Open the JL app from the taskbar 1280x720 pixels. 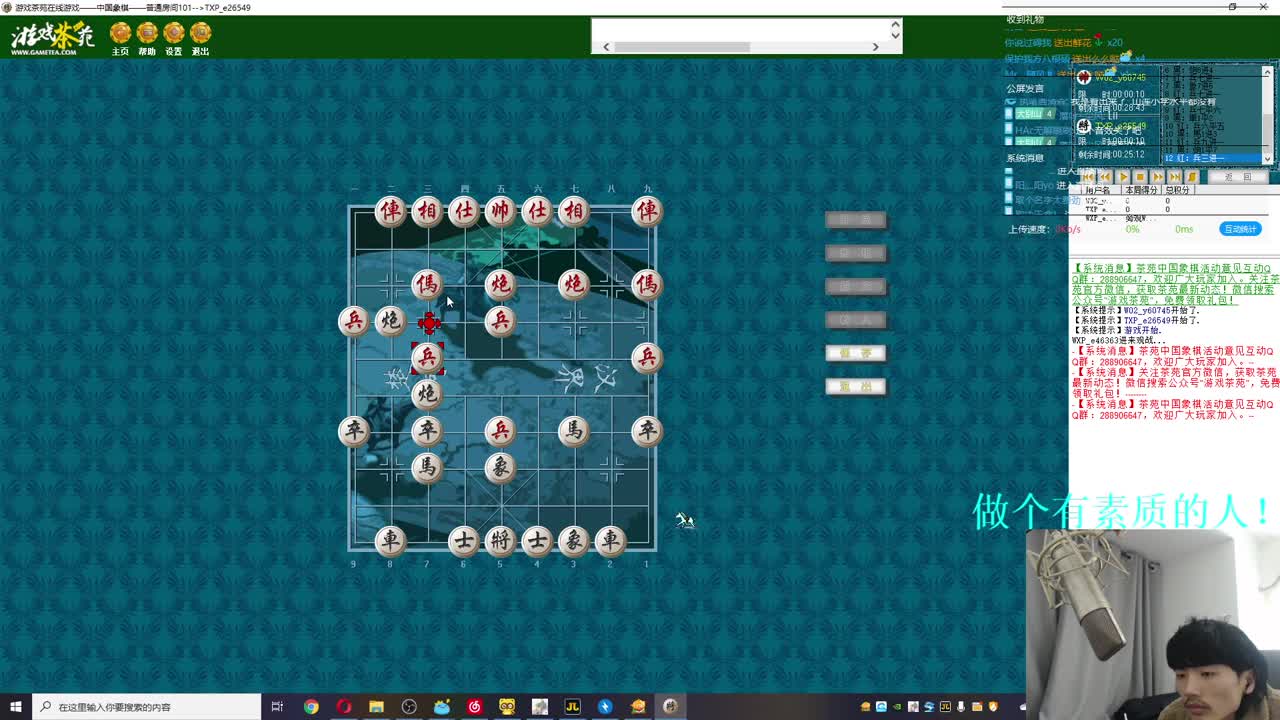[x=572, y=707]
